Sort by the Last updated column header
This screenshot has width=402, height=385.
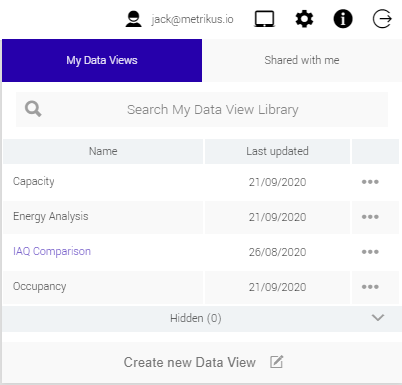[x=277, y=151]
